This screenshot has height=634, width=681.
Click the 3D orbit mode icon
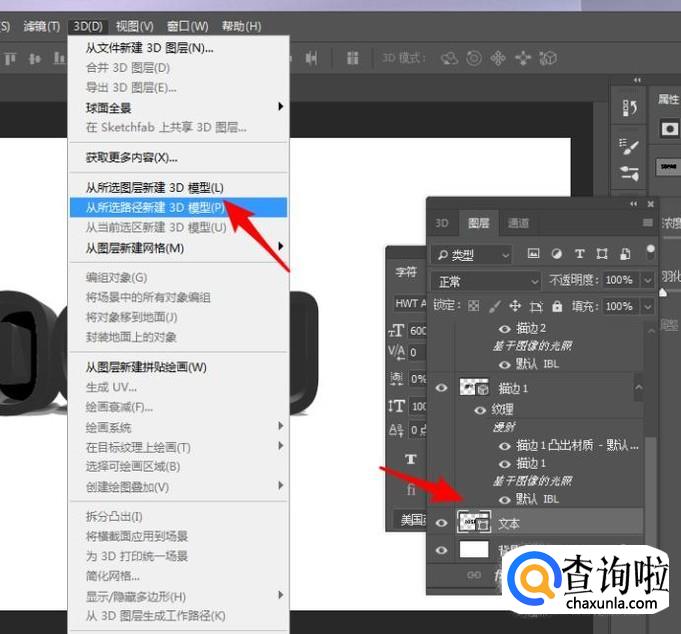click(450, 58)
